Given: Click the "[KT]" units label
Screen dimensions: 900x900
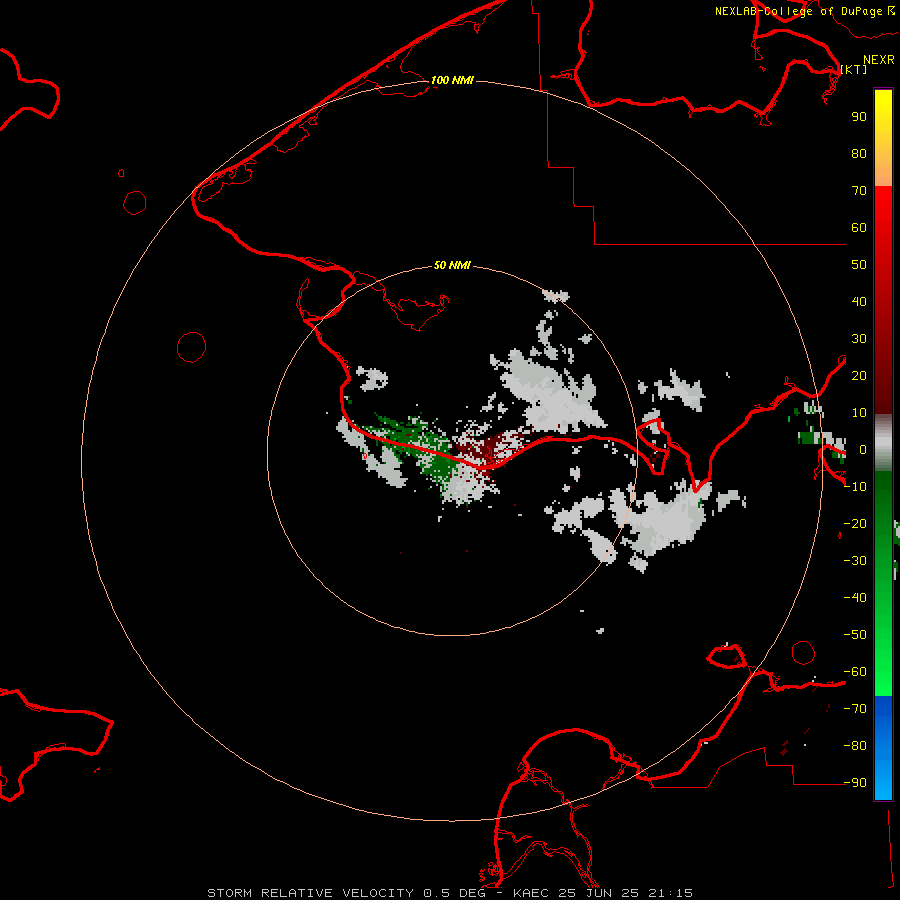Looking at the screenshot, I should [854, 69].
